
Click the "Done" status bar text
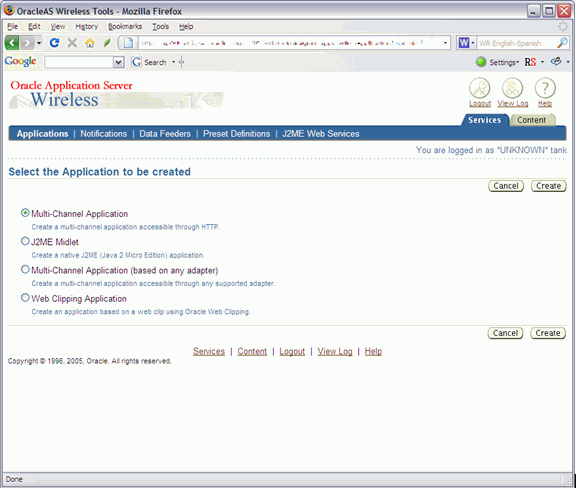click(x=14, y=479)
